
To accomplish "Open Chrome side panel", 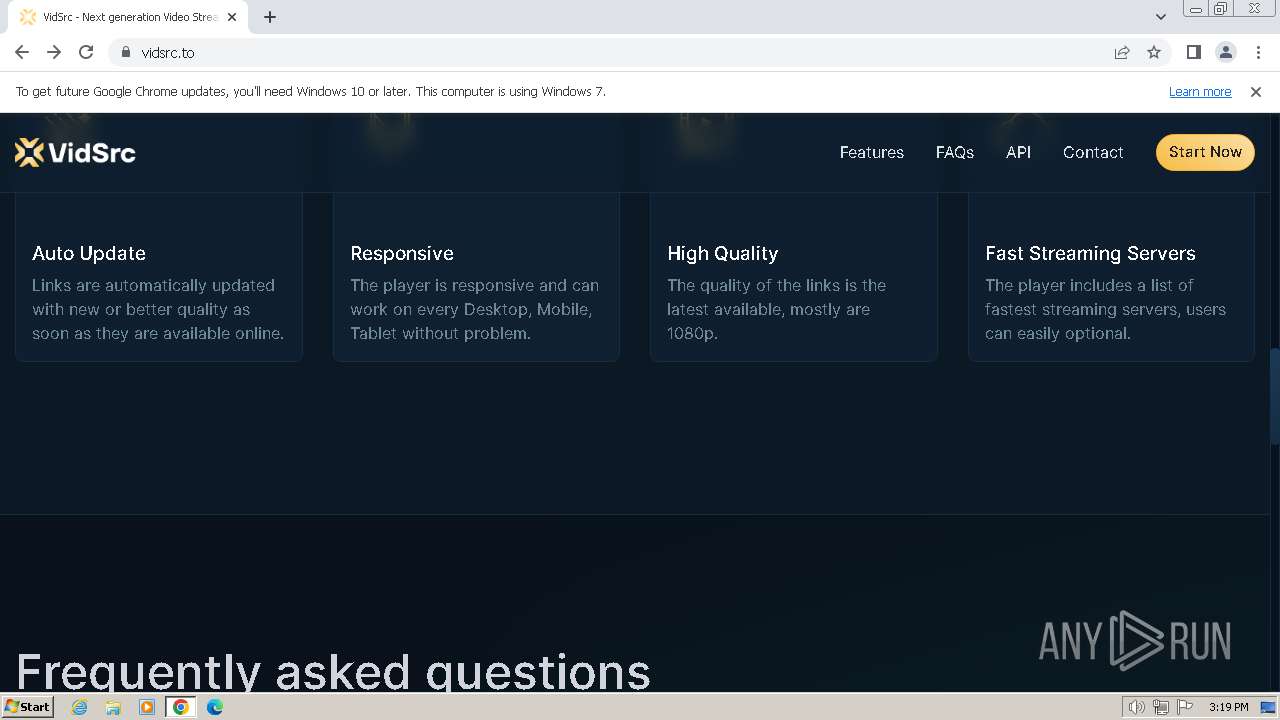I will [1193, 52].
